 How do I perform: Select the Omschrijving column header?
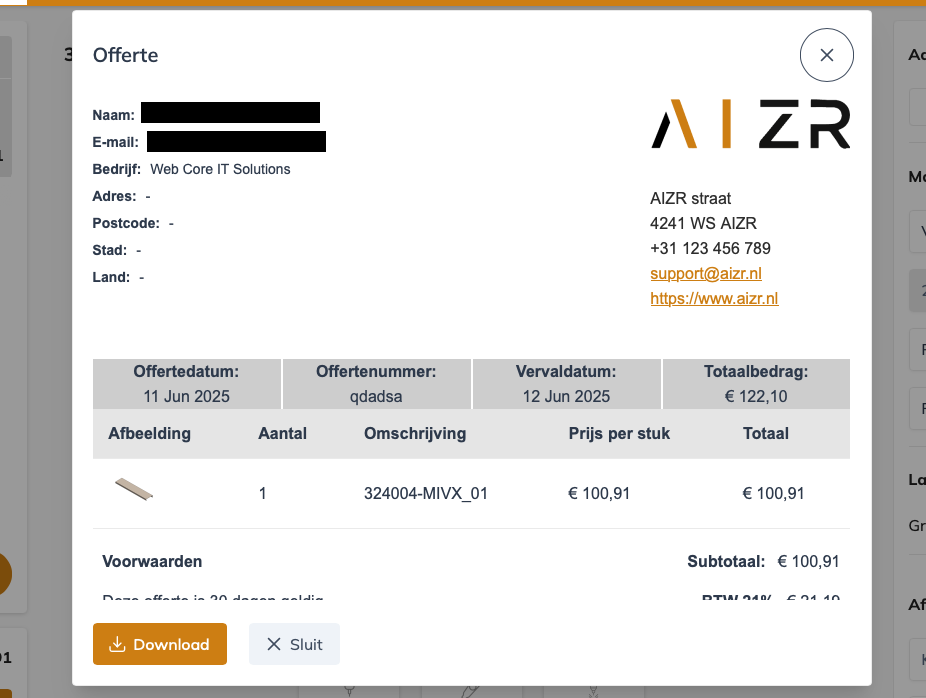coord(414,433)
